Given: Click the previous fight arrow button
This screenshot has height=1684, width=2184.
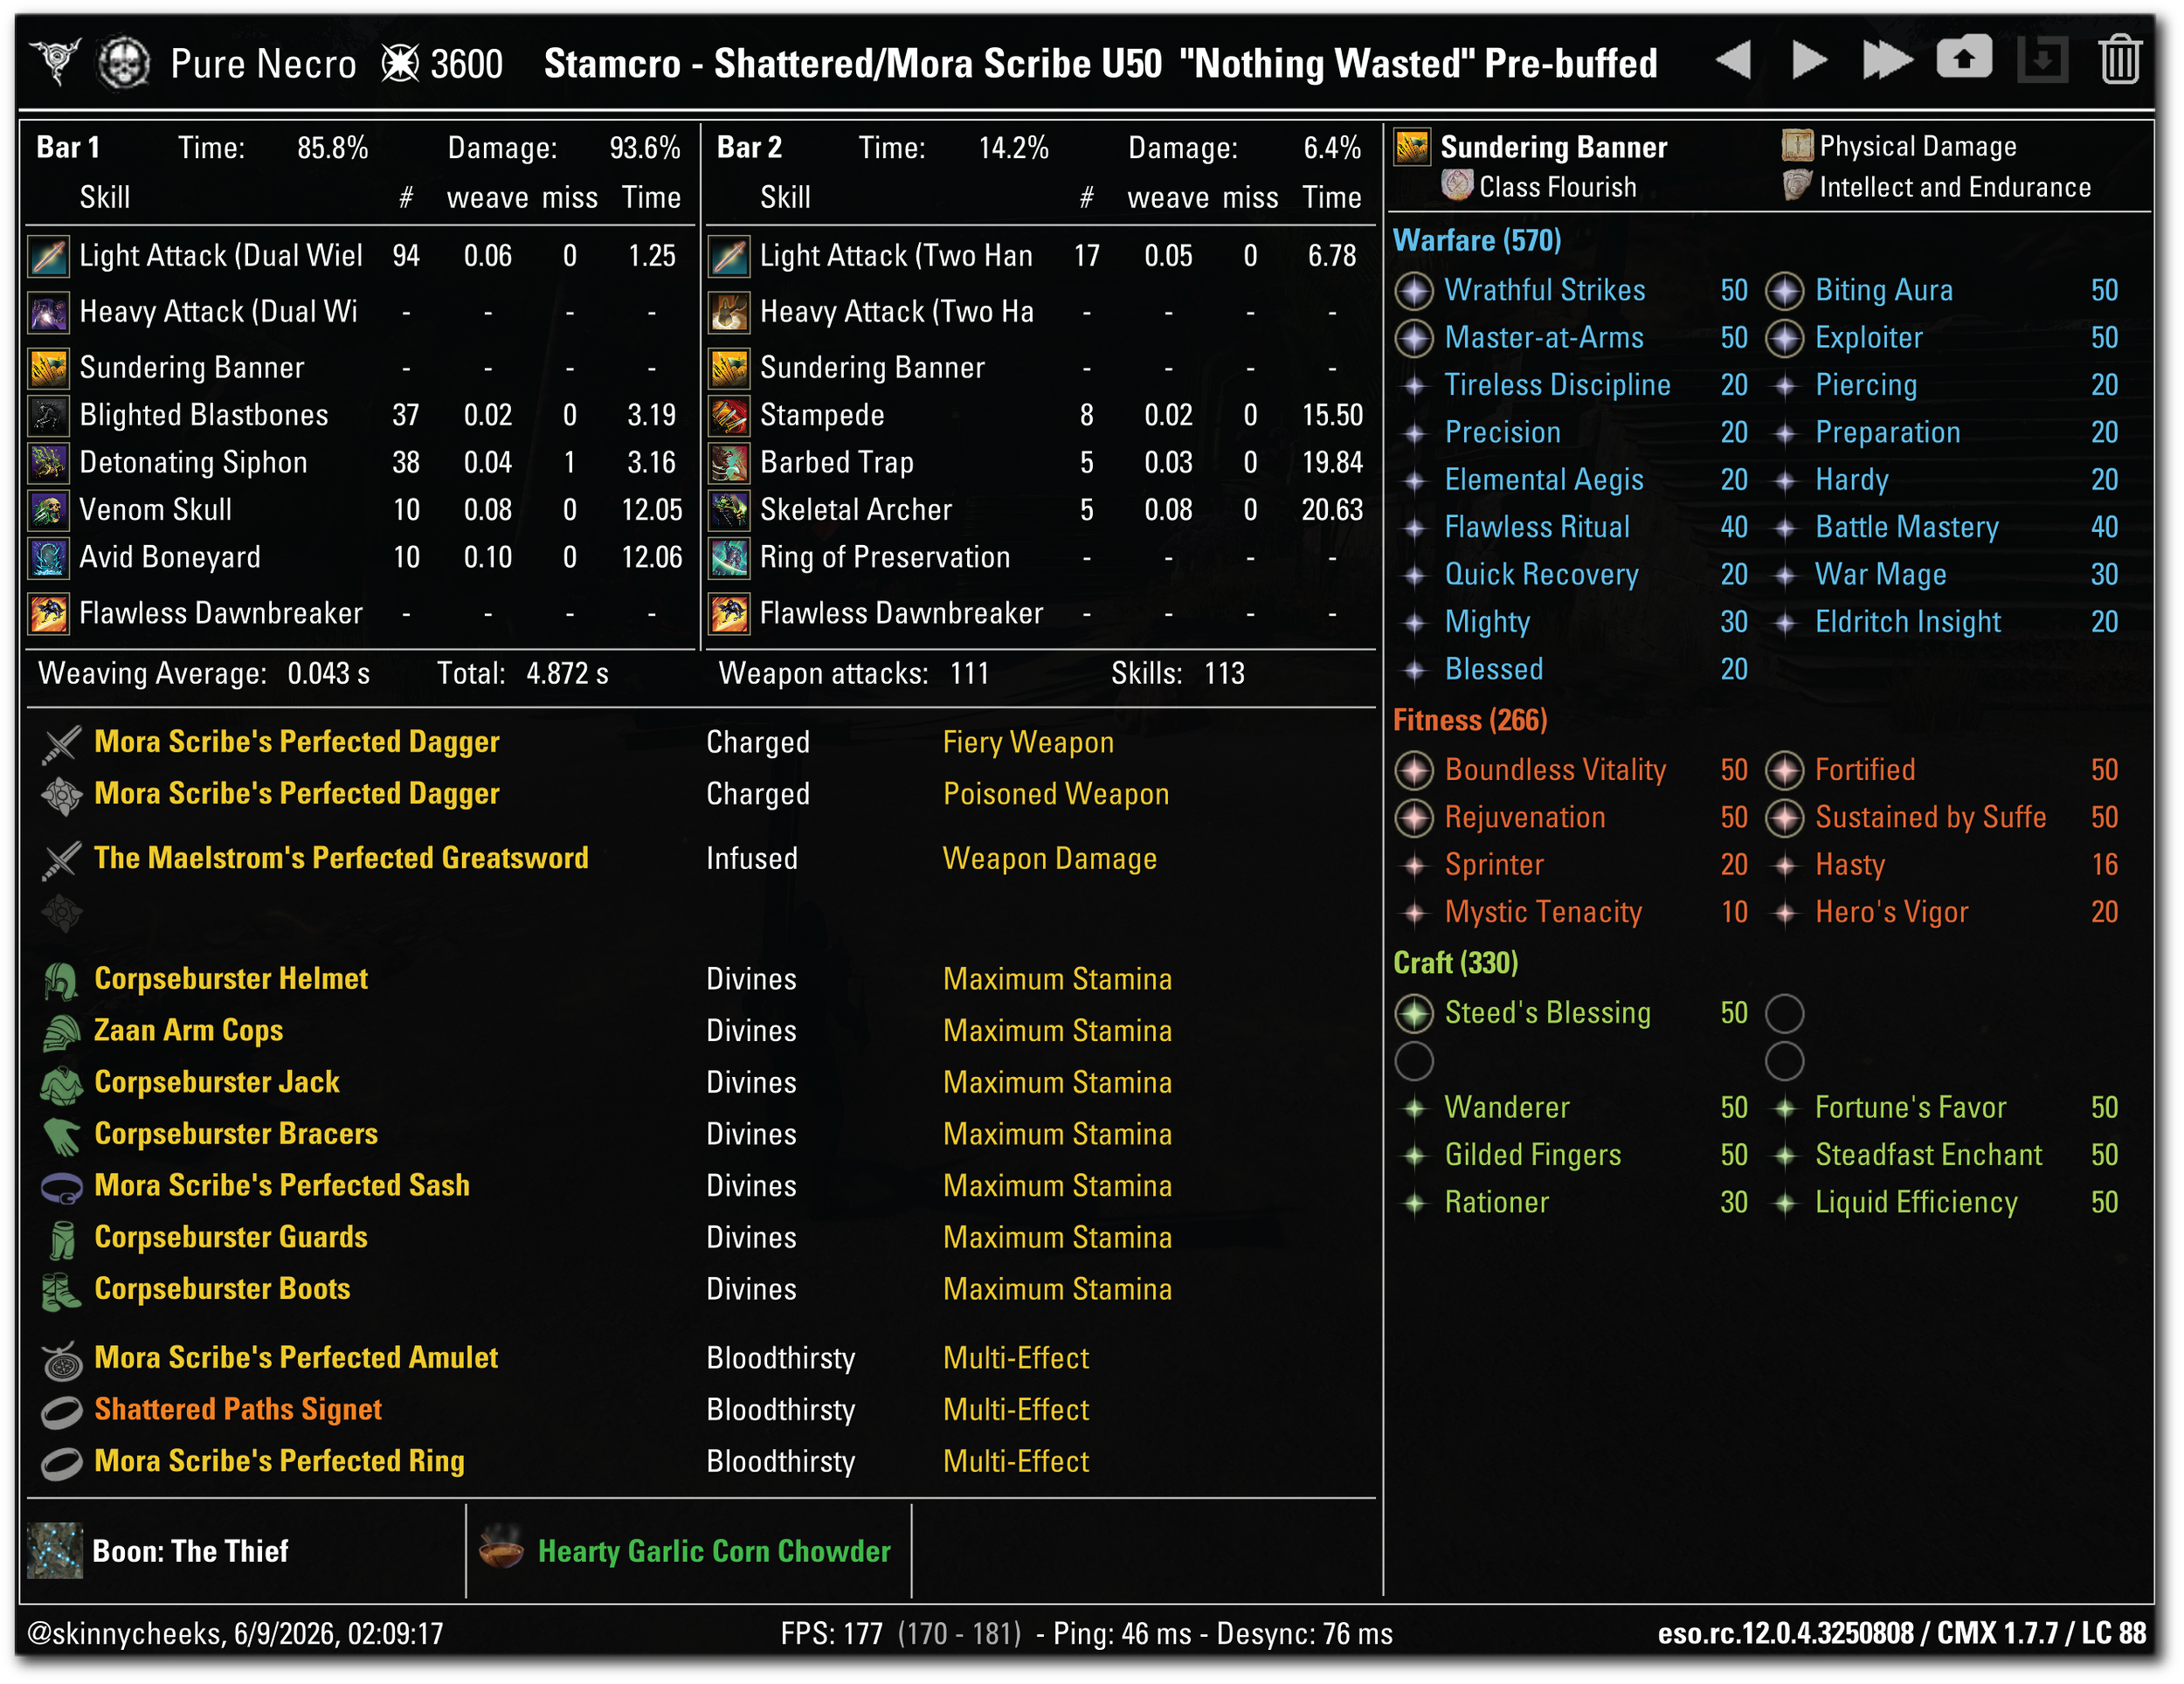Looking at the screenshot, I should [x=1733, y=61].
